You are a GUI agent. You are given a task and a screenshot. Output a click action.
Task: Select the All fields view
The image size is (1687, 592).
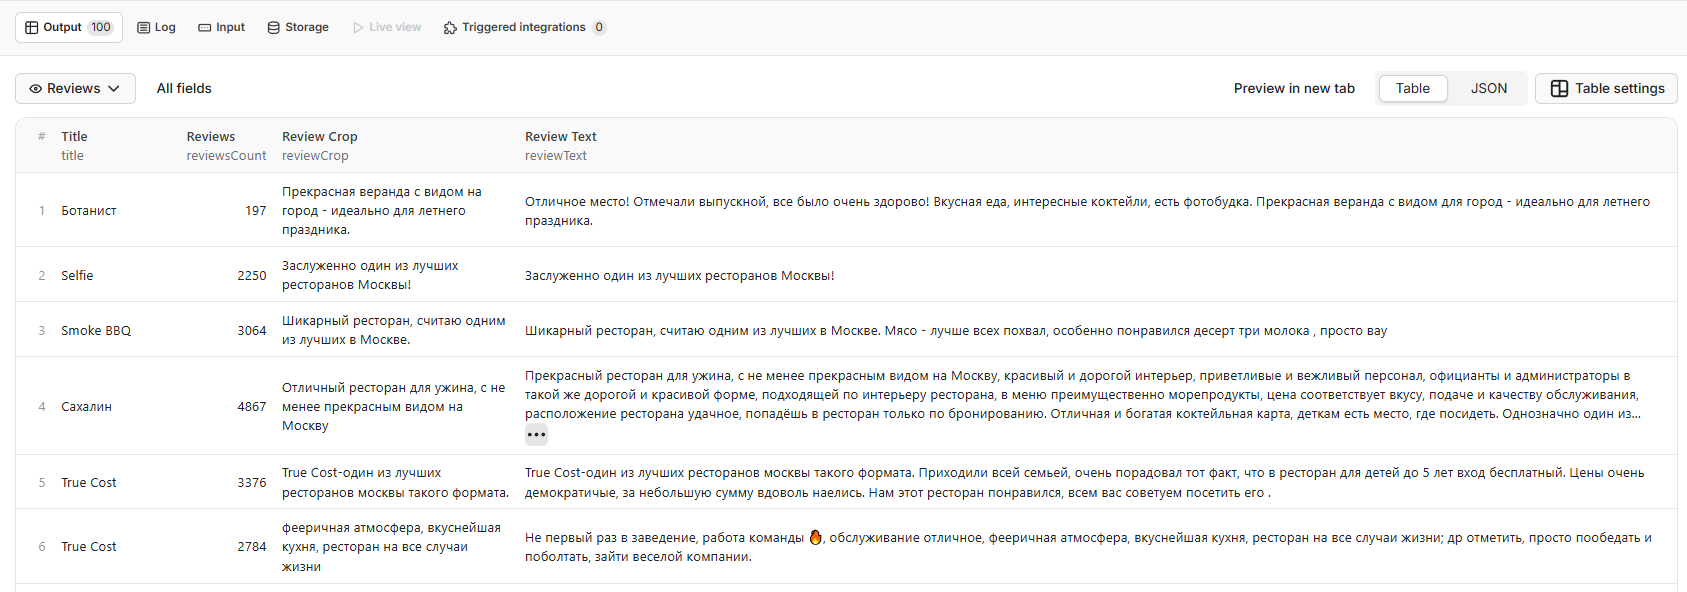coord(184,88)
